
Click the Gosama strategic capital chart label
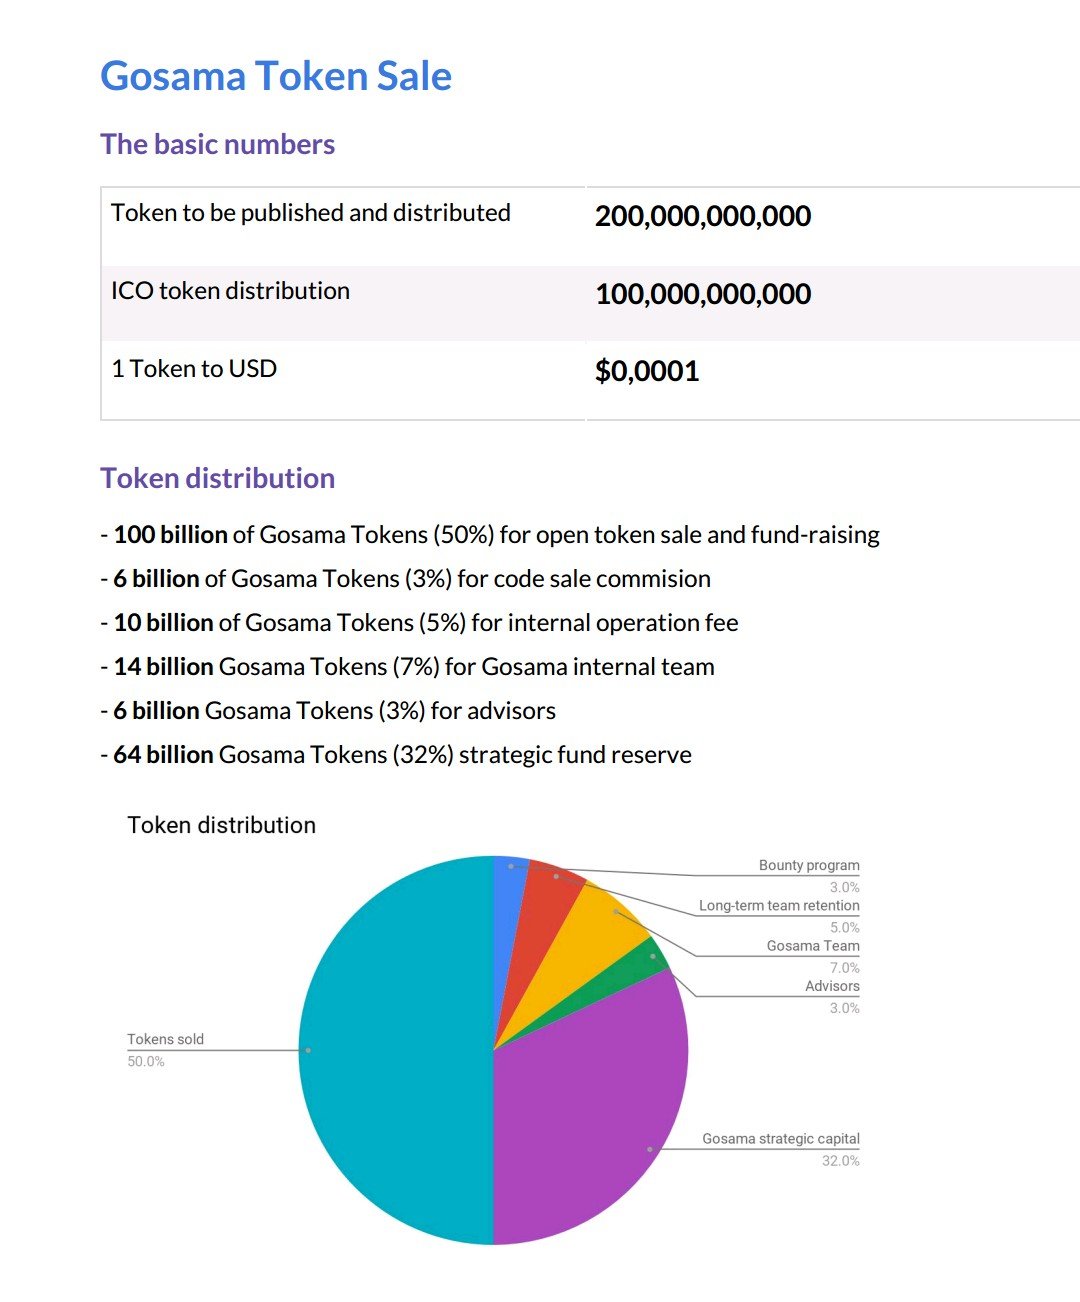[781, 1139]
